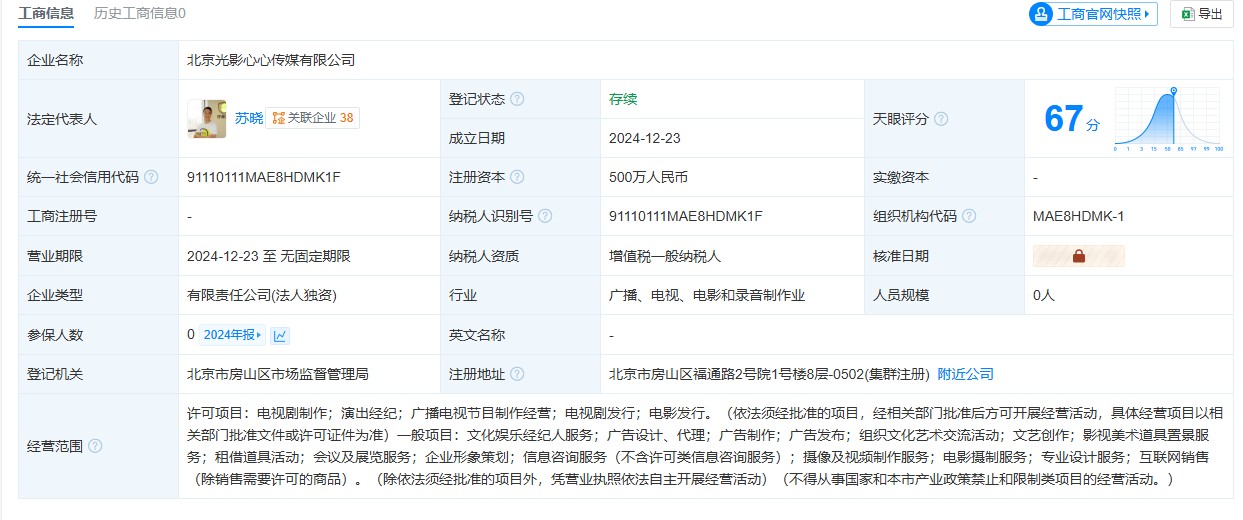The width and height of the screenshot is (1243, 520).
Task: Select organization code MAE8HDMK-1
Action: [1079, 216]
